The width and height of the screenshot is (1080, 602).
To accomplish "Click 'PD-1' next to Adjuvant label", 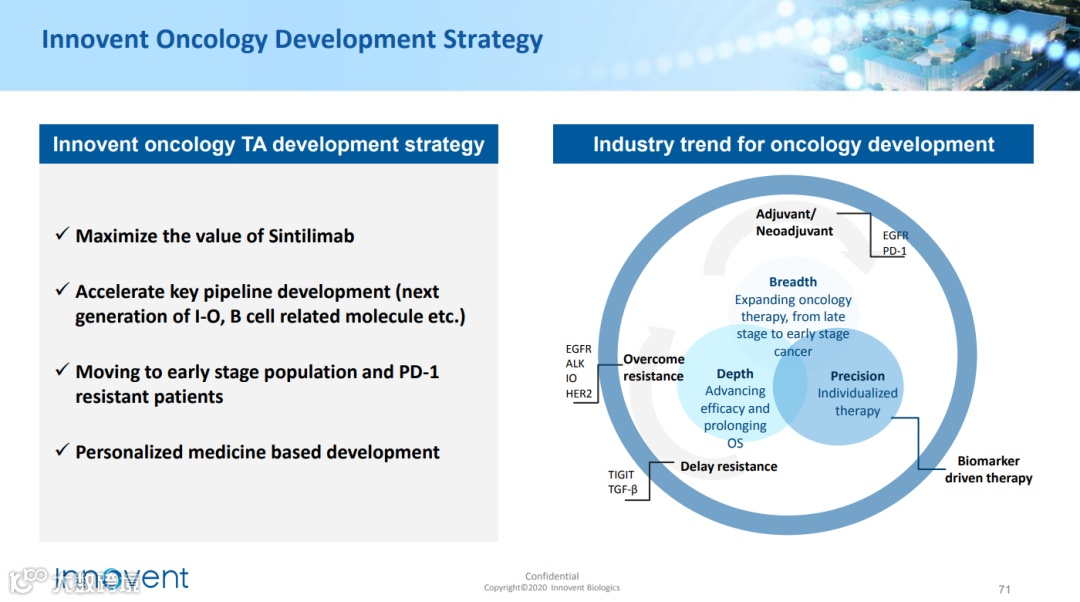I will point(895,251).
